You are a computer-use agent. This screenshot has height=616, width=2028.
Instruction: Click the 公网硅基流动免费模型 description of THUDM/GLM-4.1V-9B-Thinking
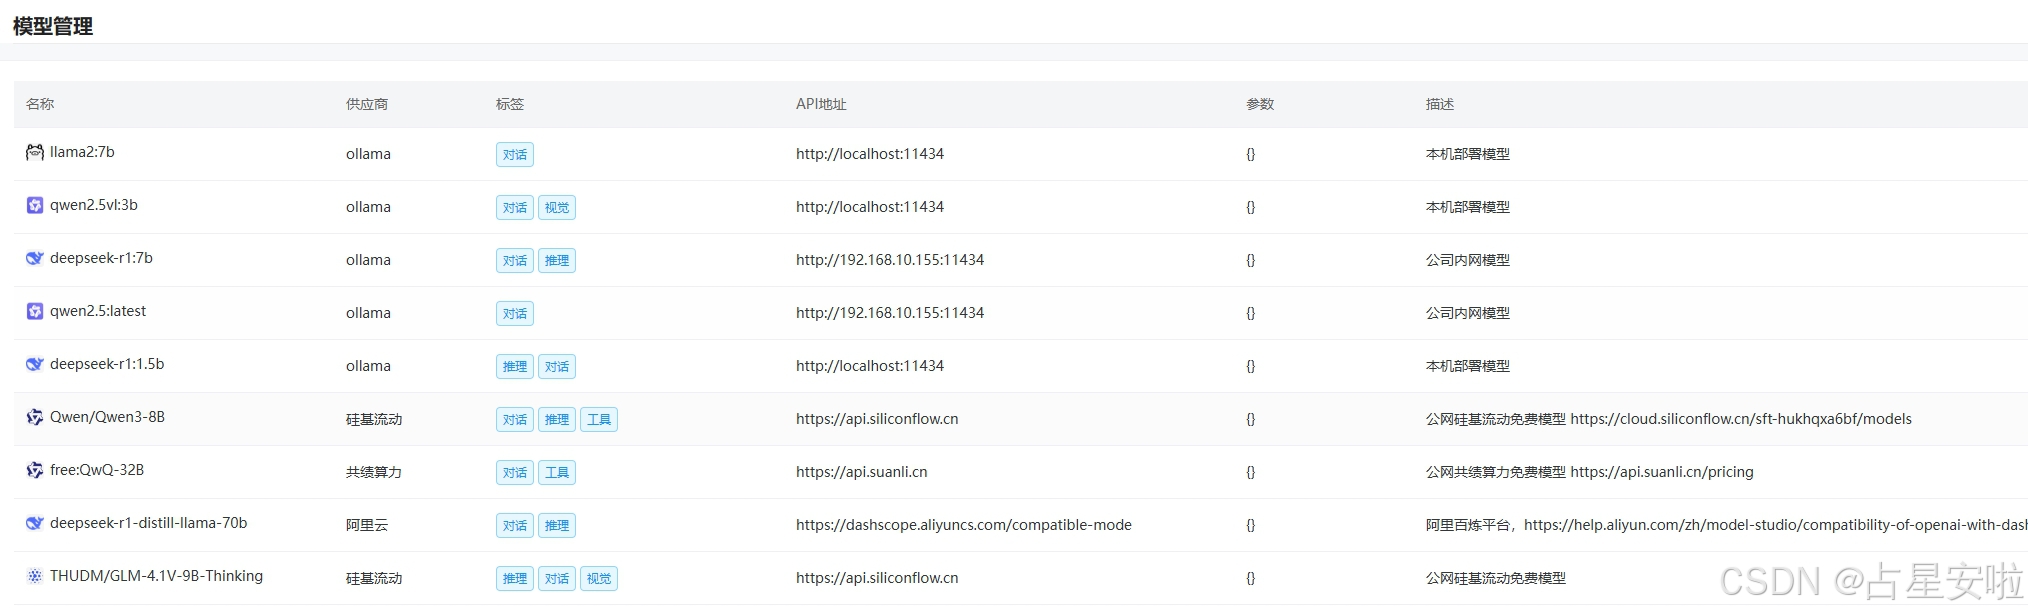click(x=1496, y=578)
